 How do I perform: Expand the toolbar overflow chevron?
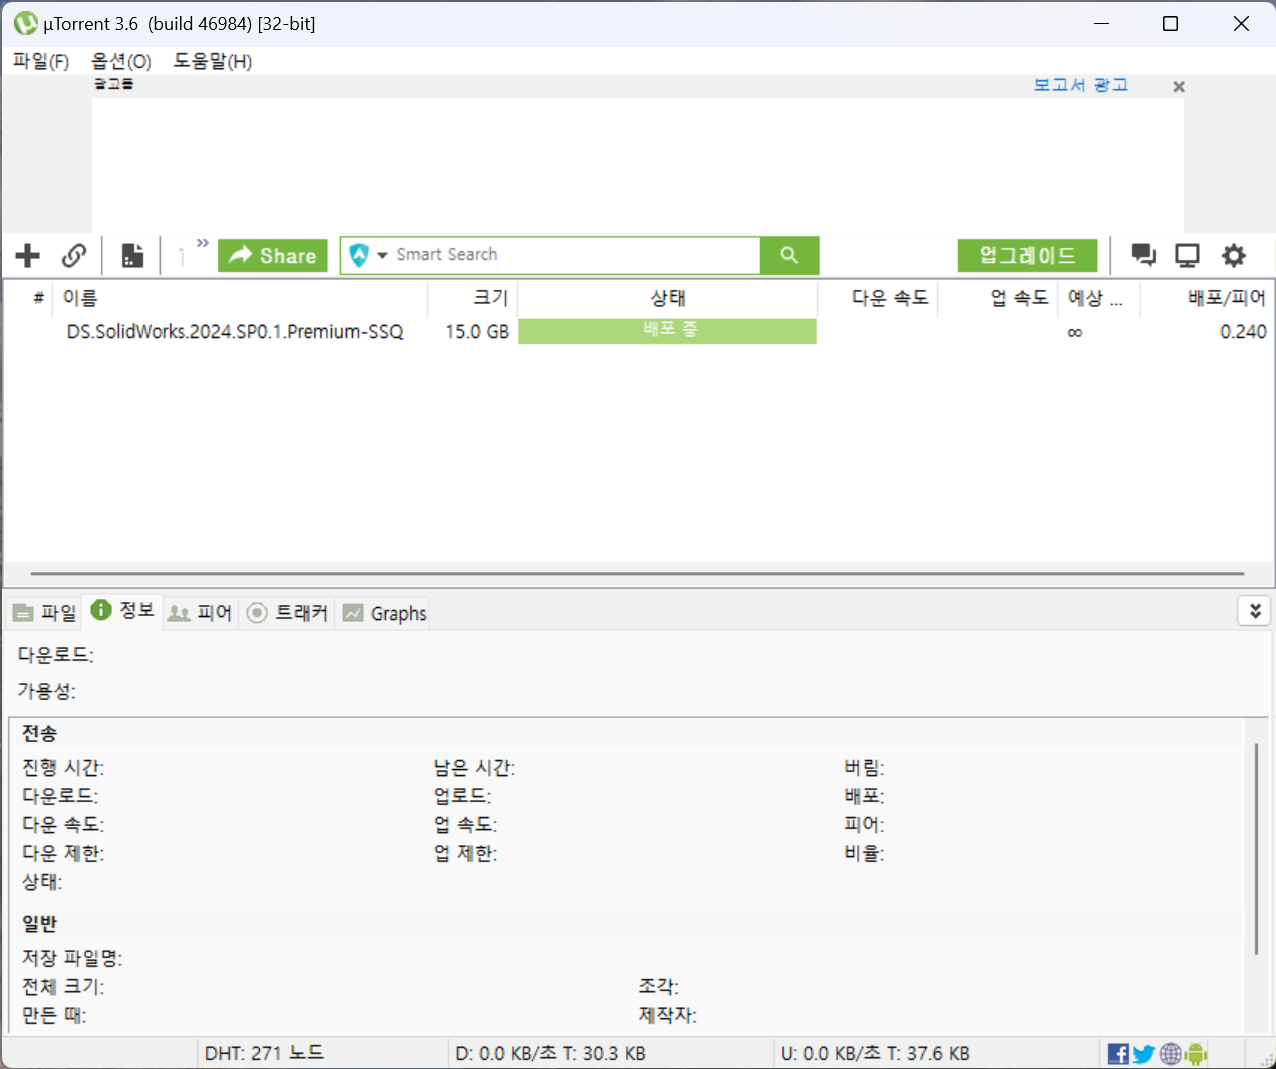point(203,243)
